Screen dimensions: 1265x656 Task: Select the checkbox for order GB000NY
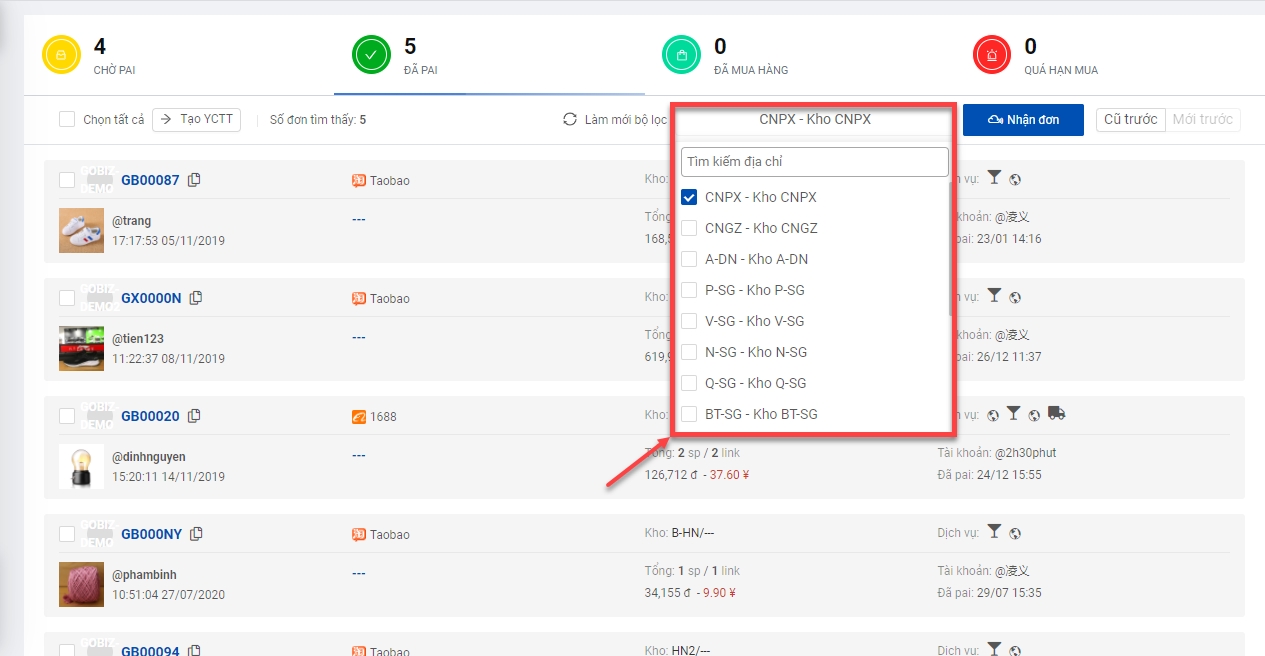[67, 534]
